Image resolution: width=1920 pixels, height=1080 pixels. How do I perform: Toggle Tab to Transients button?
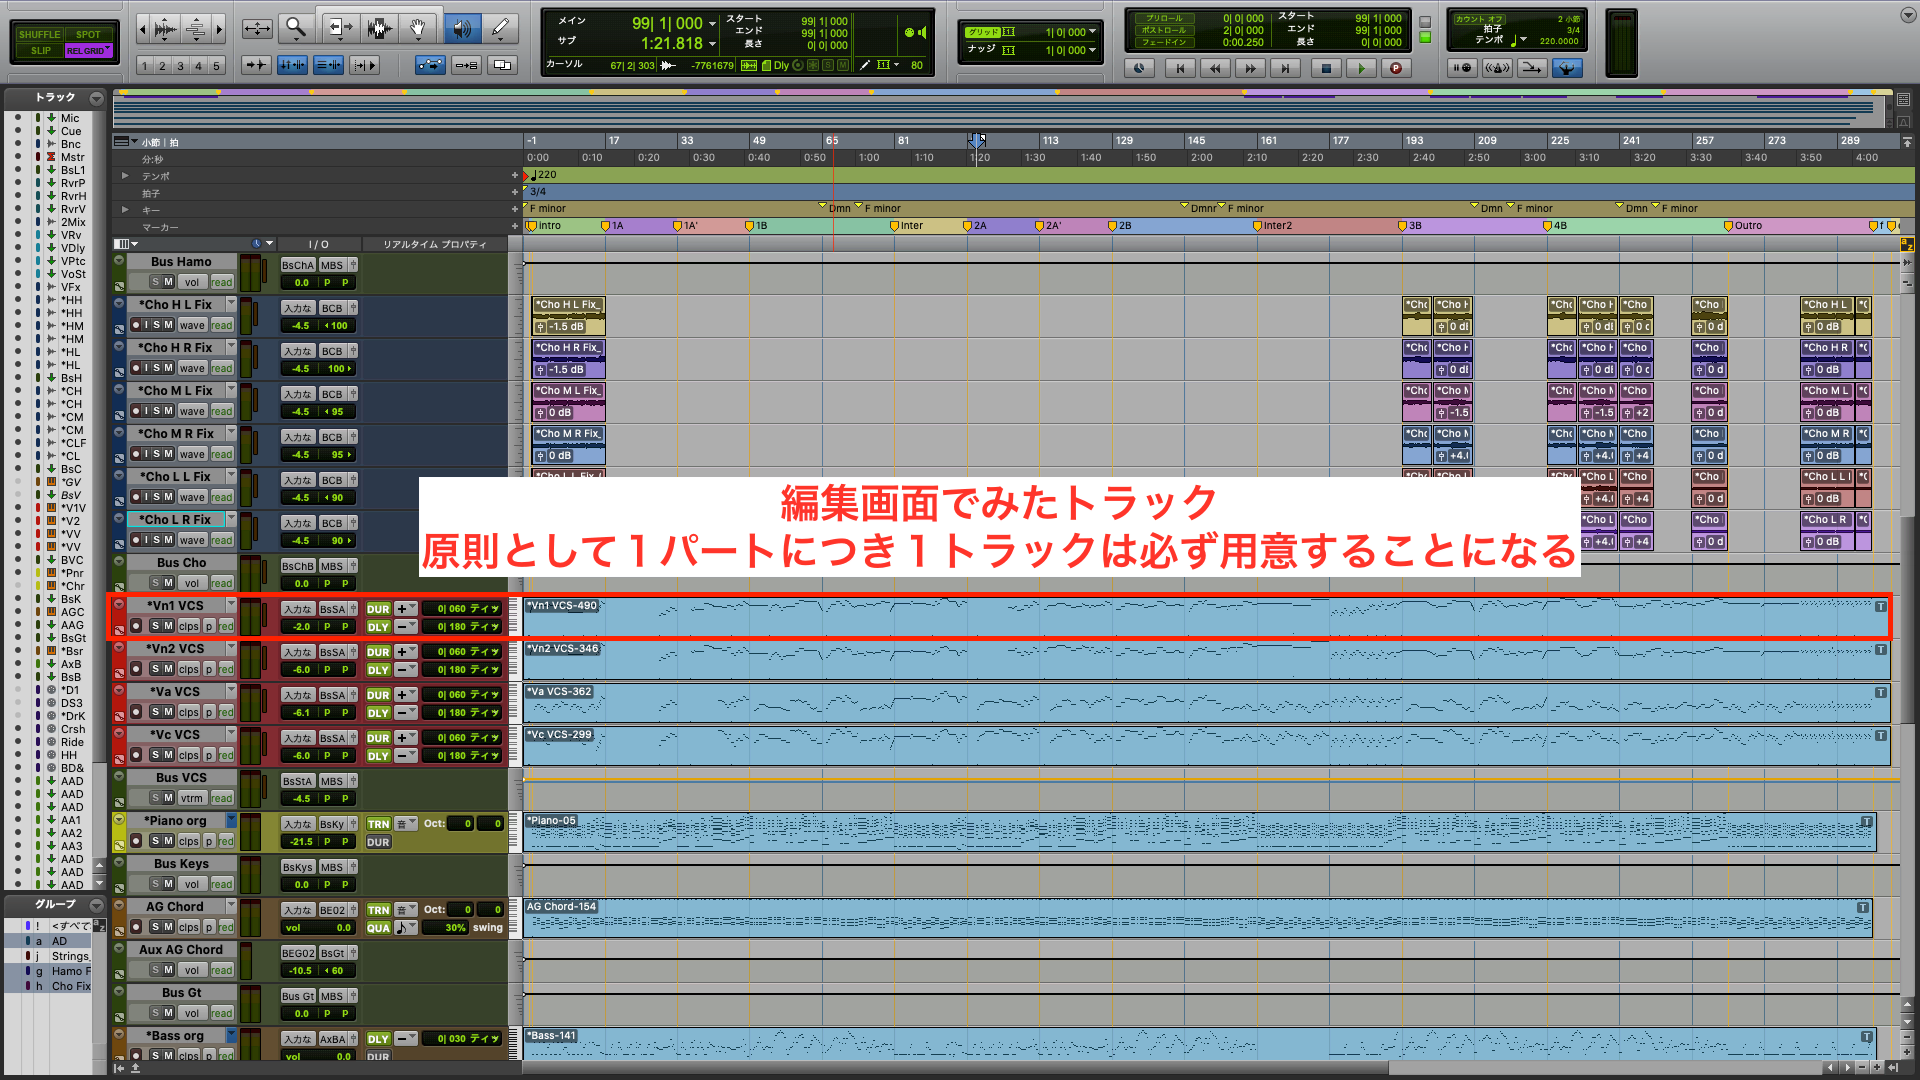(257, 65)
